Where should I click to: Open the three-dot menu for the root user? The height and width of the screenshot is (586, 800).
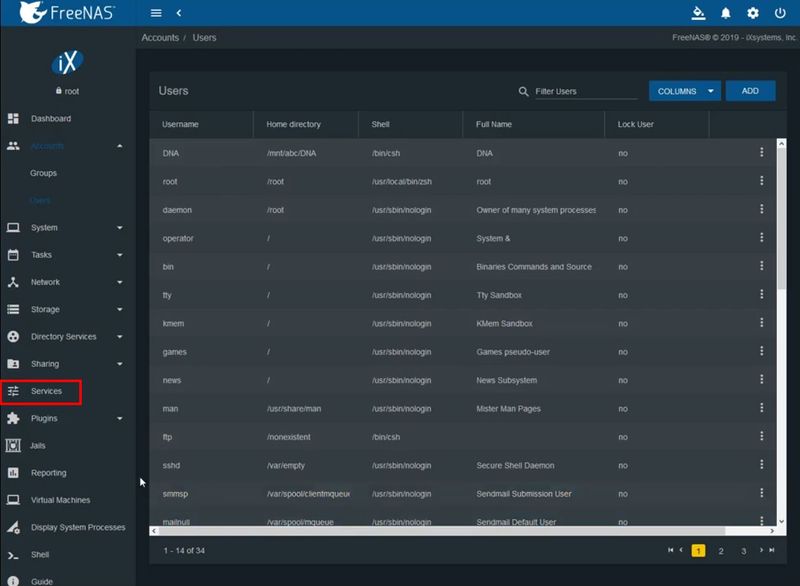761,181
